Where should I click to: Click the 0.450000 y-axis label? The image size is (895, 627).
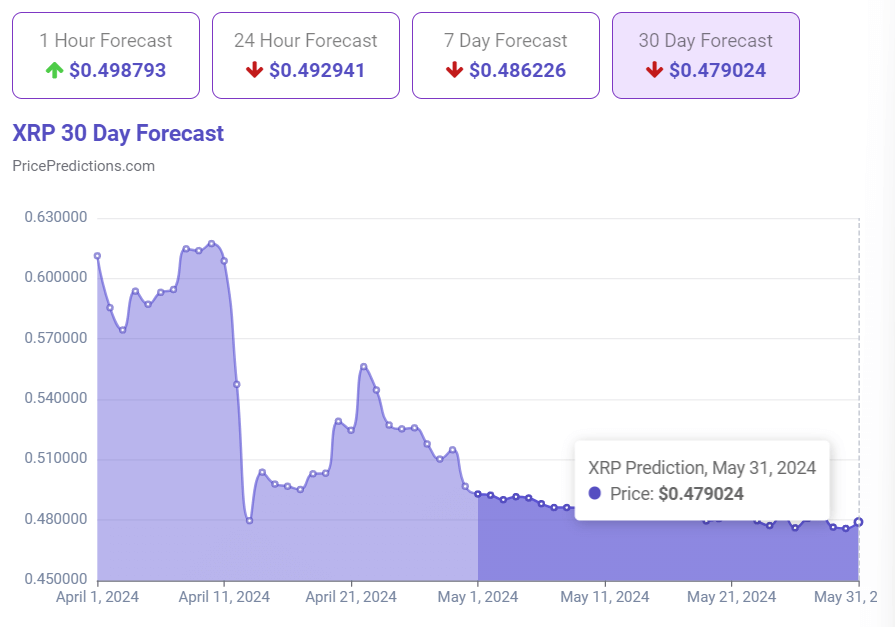[56, 579]
